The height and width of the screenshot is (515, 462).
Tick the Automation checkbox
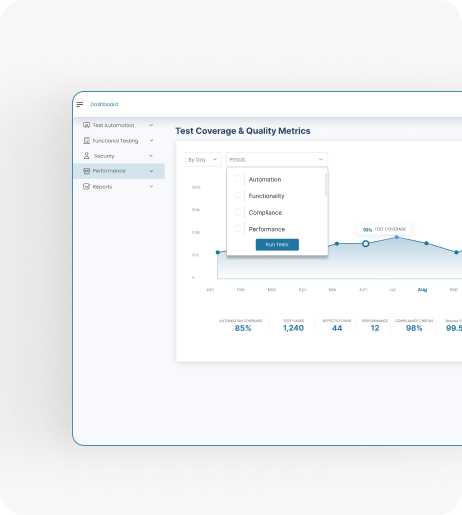point(237,179)
